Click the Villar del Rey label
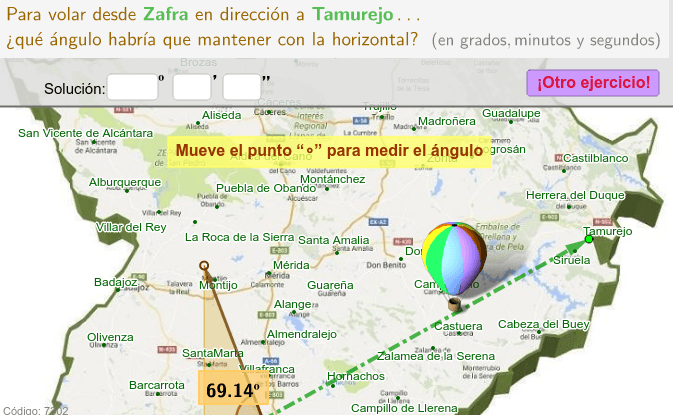Viewport: 675px width, 417px height. coord(131,227)
